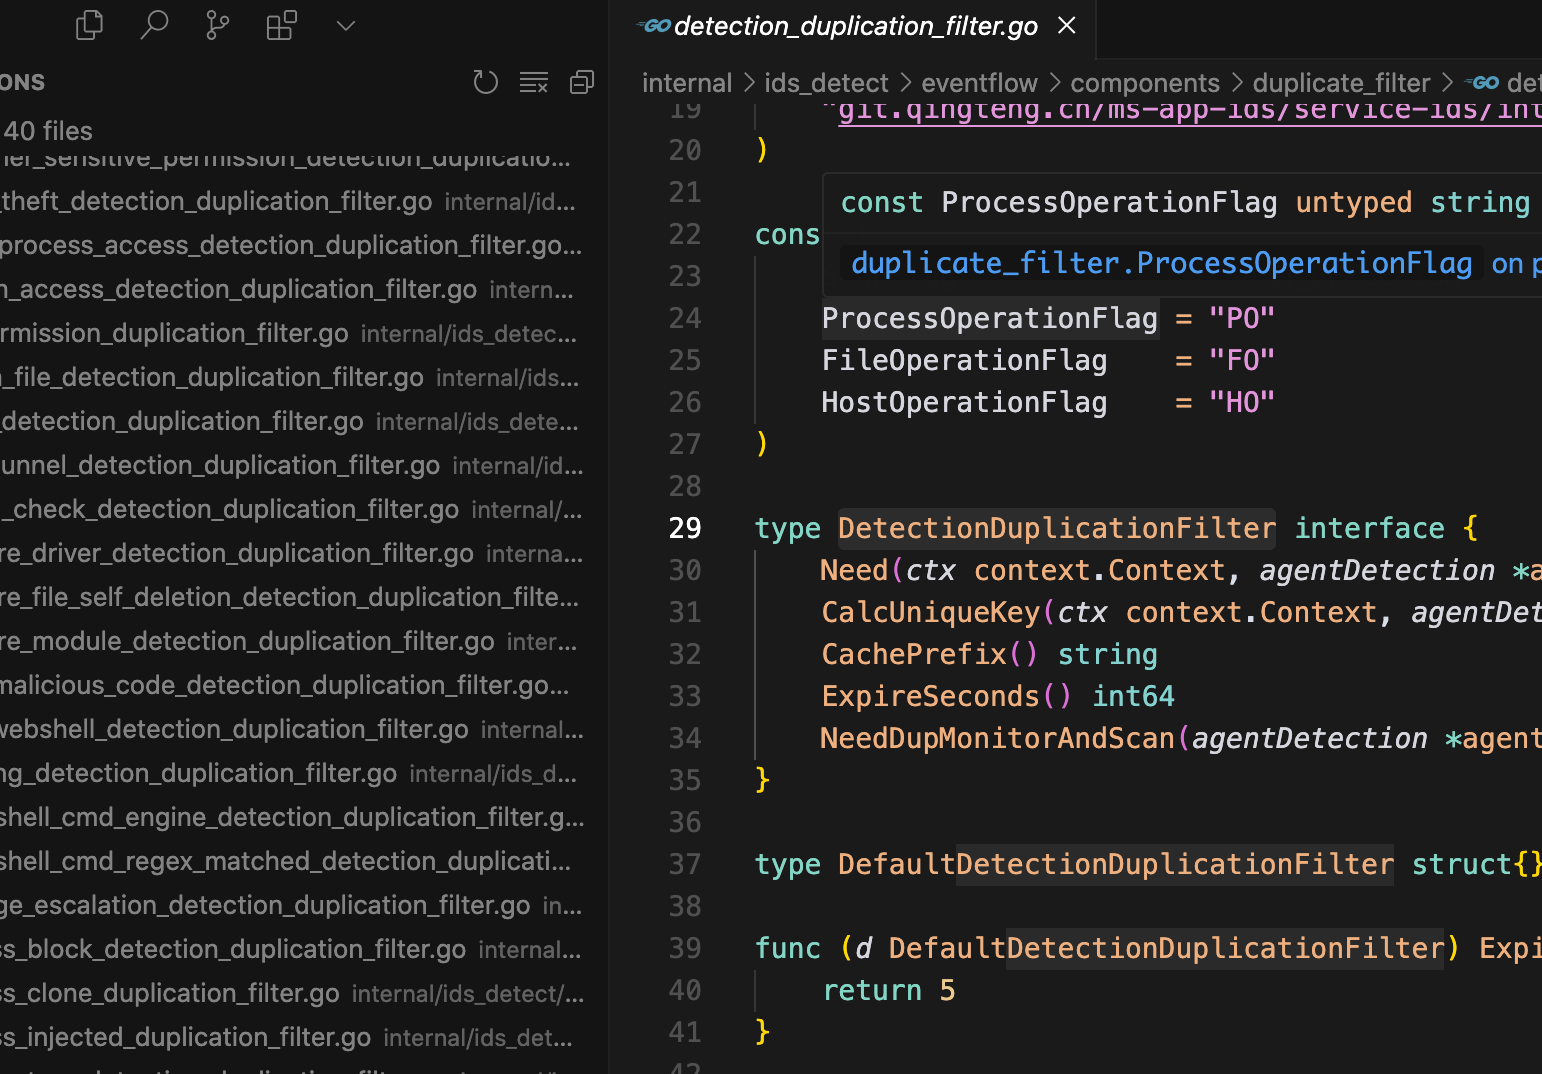The image size is (1542, 1074).
Task: Click the 'components' breadcrumb item
Action: pyautogui.click(x=1144, y=83)
